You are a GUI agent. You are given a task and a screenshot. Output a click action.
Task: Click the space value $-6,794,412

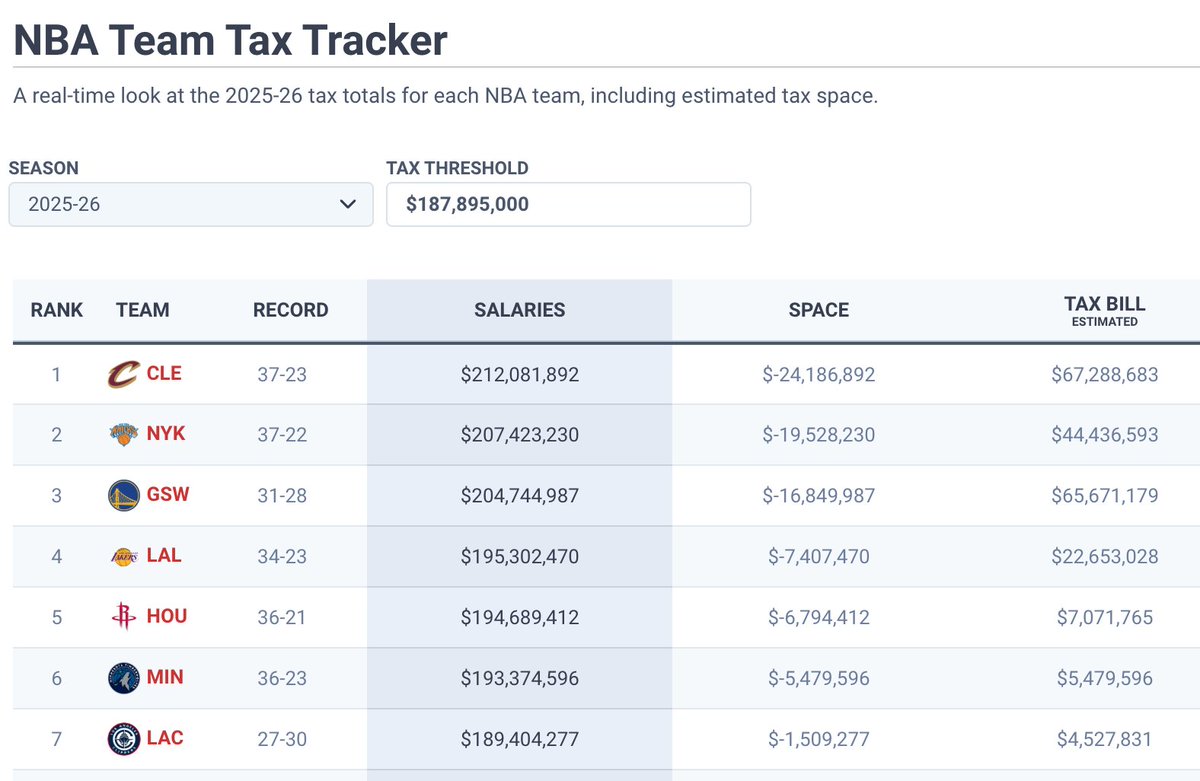coord(819,618)
